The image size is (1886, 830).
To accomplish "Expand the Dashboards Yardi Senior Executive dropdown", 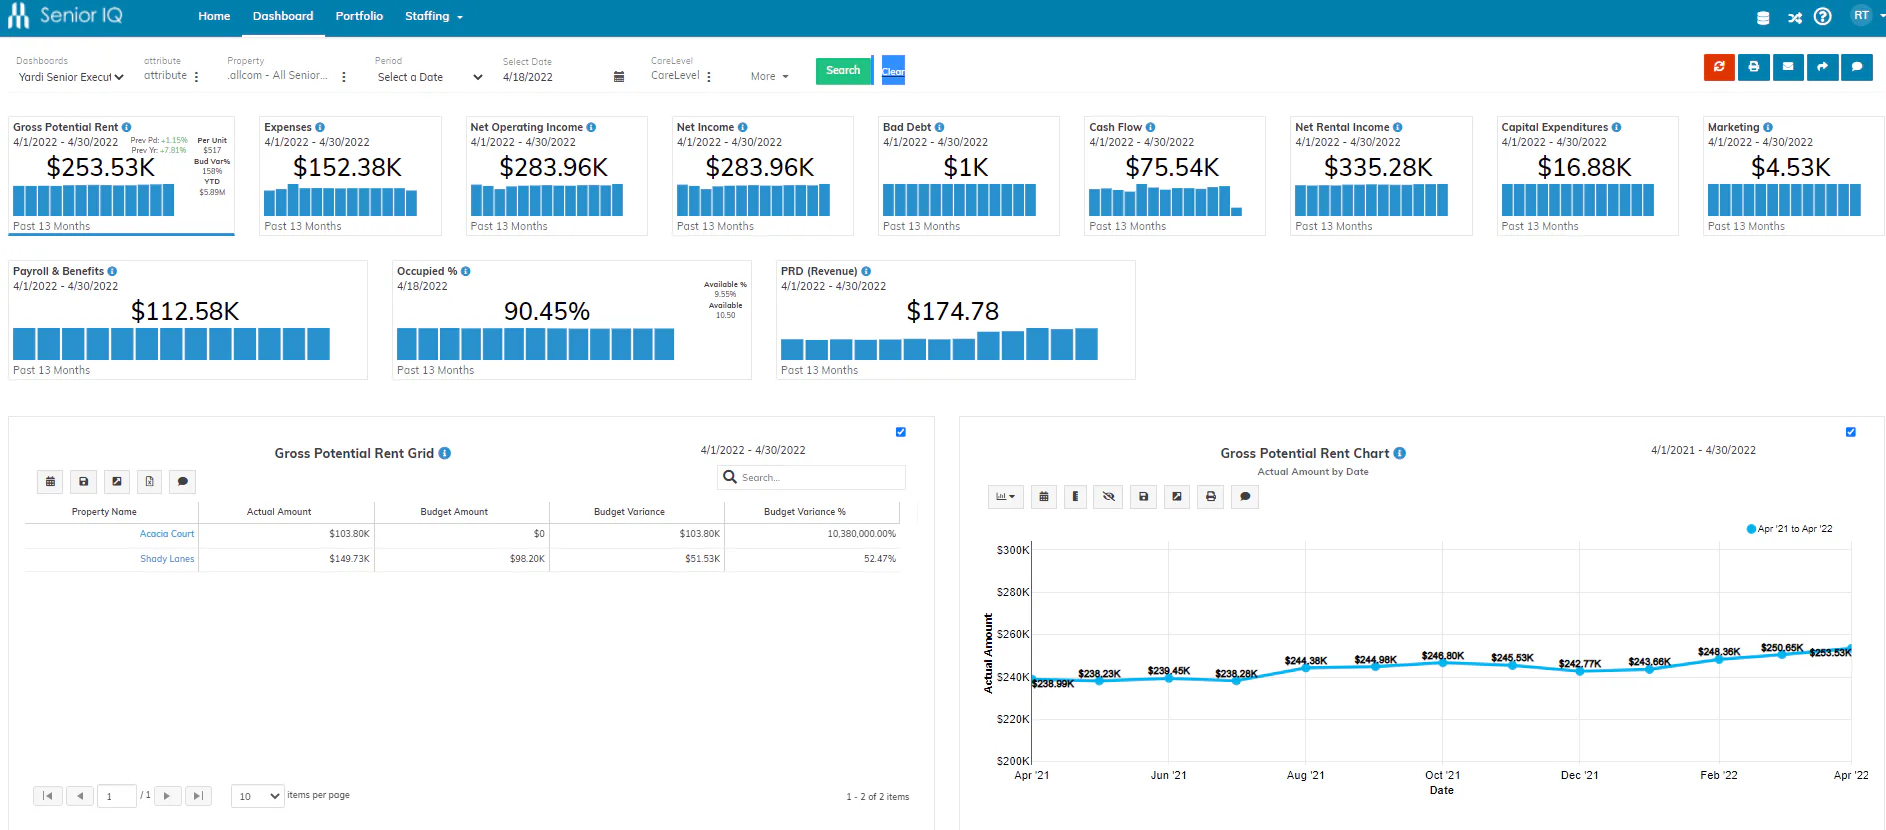I will click(71, 77).
